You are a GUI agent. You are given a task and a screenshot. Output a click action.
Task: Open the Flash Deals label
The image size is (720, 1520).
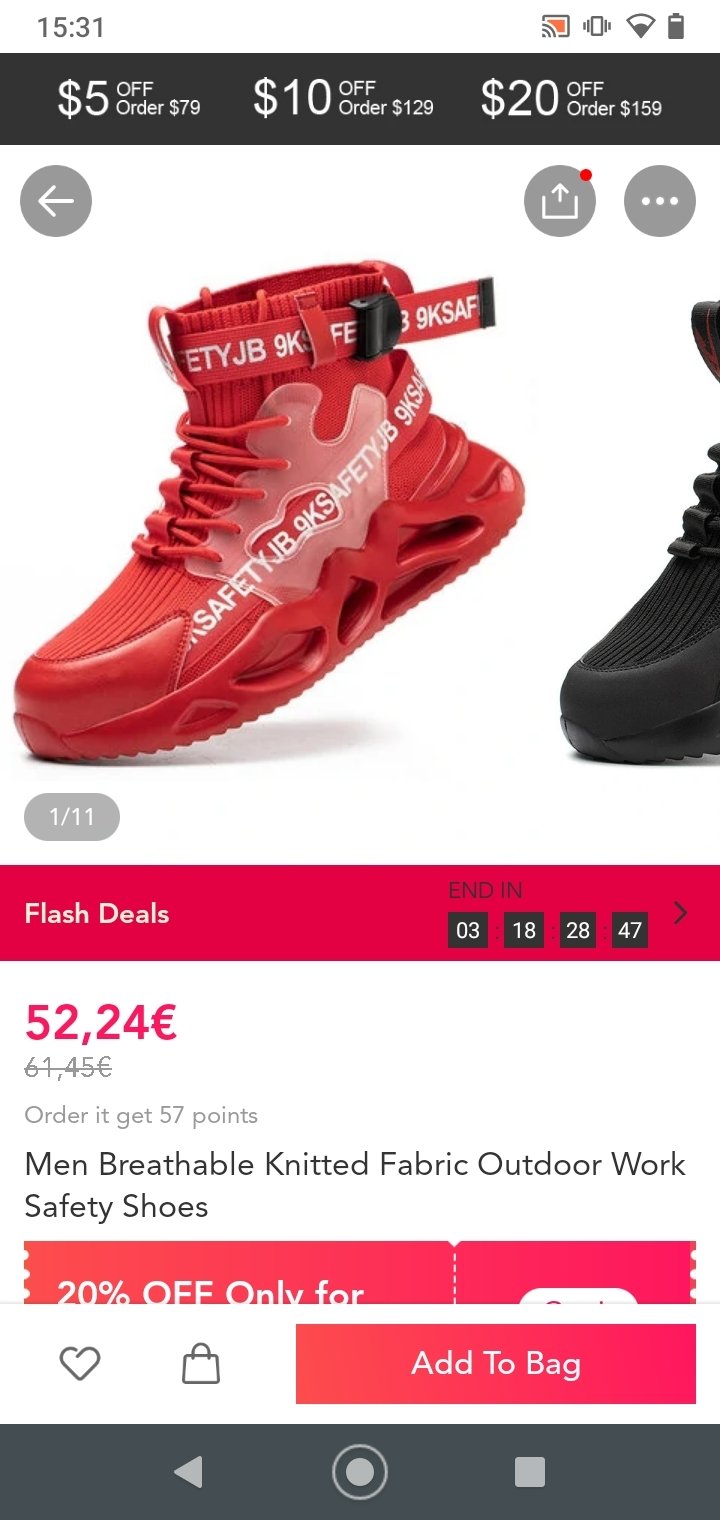[97, 913]
